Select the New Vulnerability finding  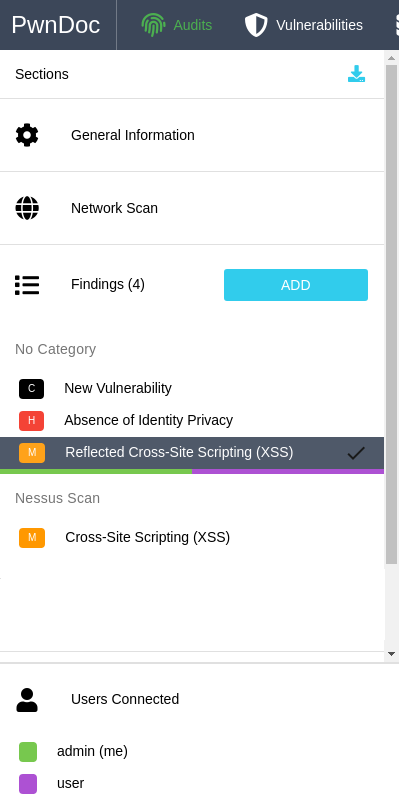pyautogui.click(x=192, y=389)
